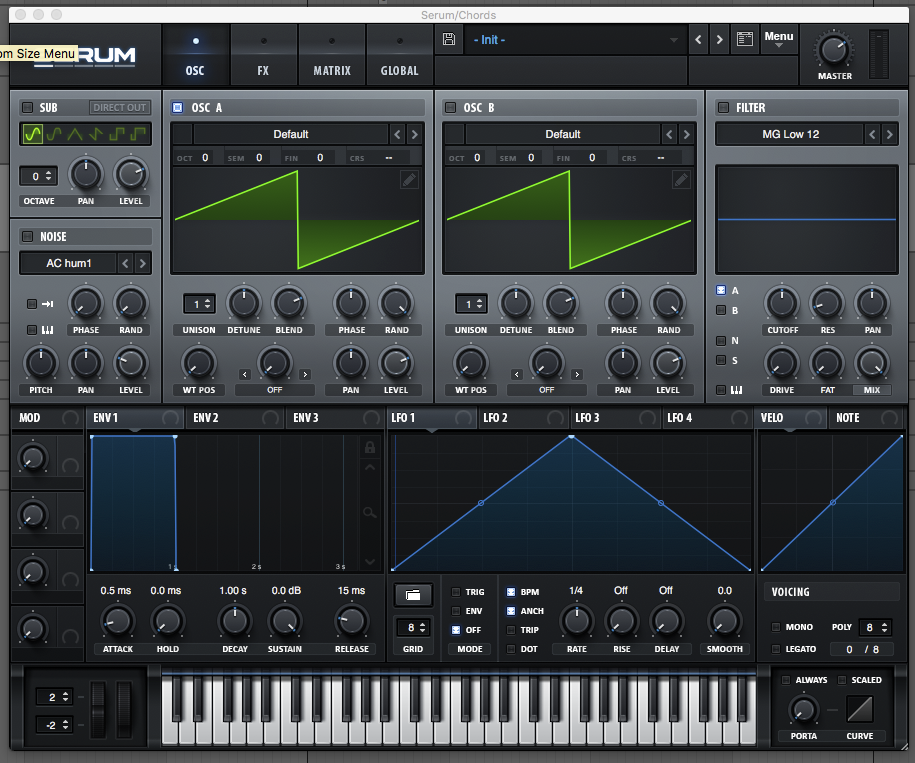
Task: Enable MONO voicing checkbox
Action: coord(776,627)
